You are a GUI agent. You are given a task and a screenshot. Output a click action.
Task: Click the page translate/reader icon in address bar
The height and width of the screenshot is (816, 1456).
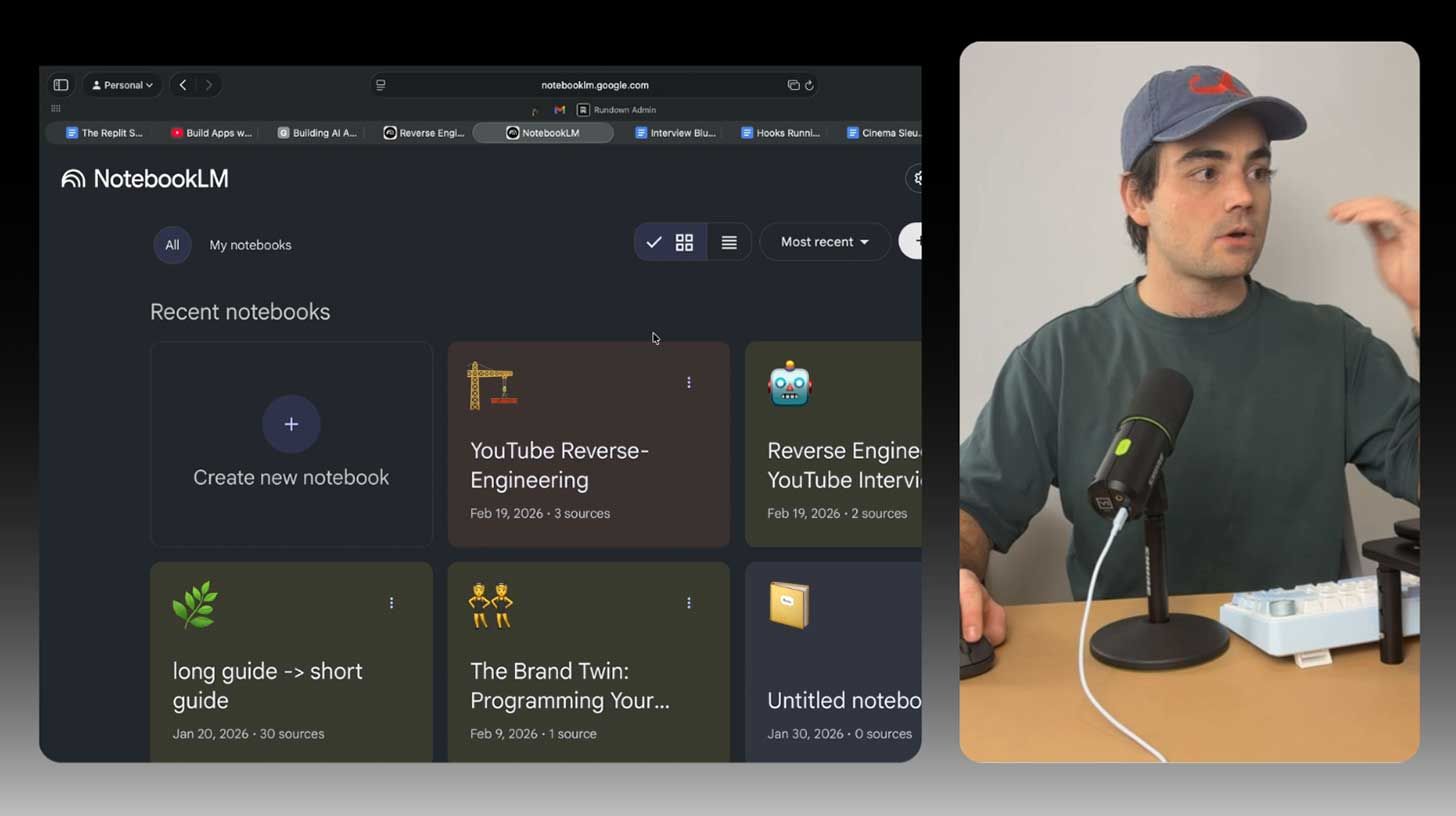(793, 85)
